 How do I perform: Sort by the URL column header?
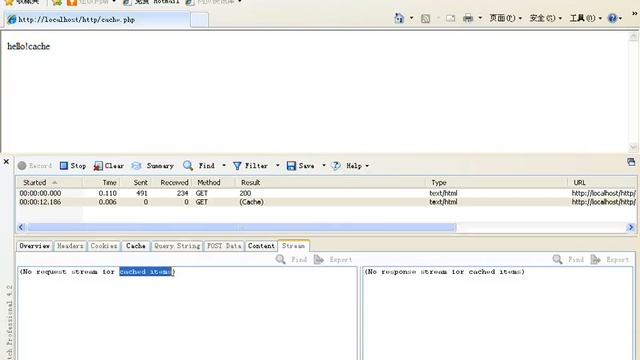[602, 182]
